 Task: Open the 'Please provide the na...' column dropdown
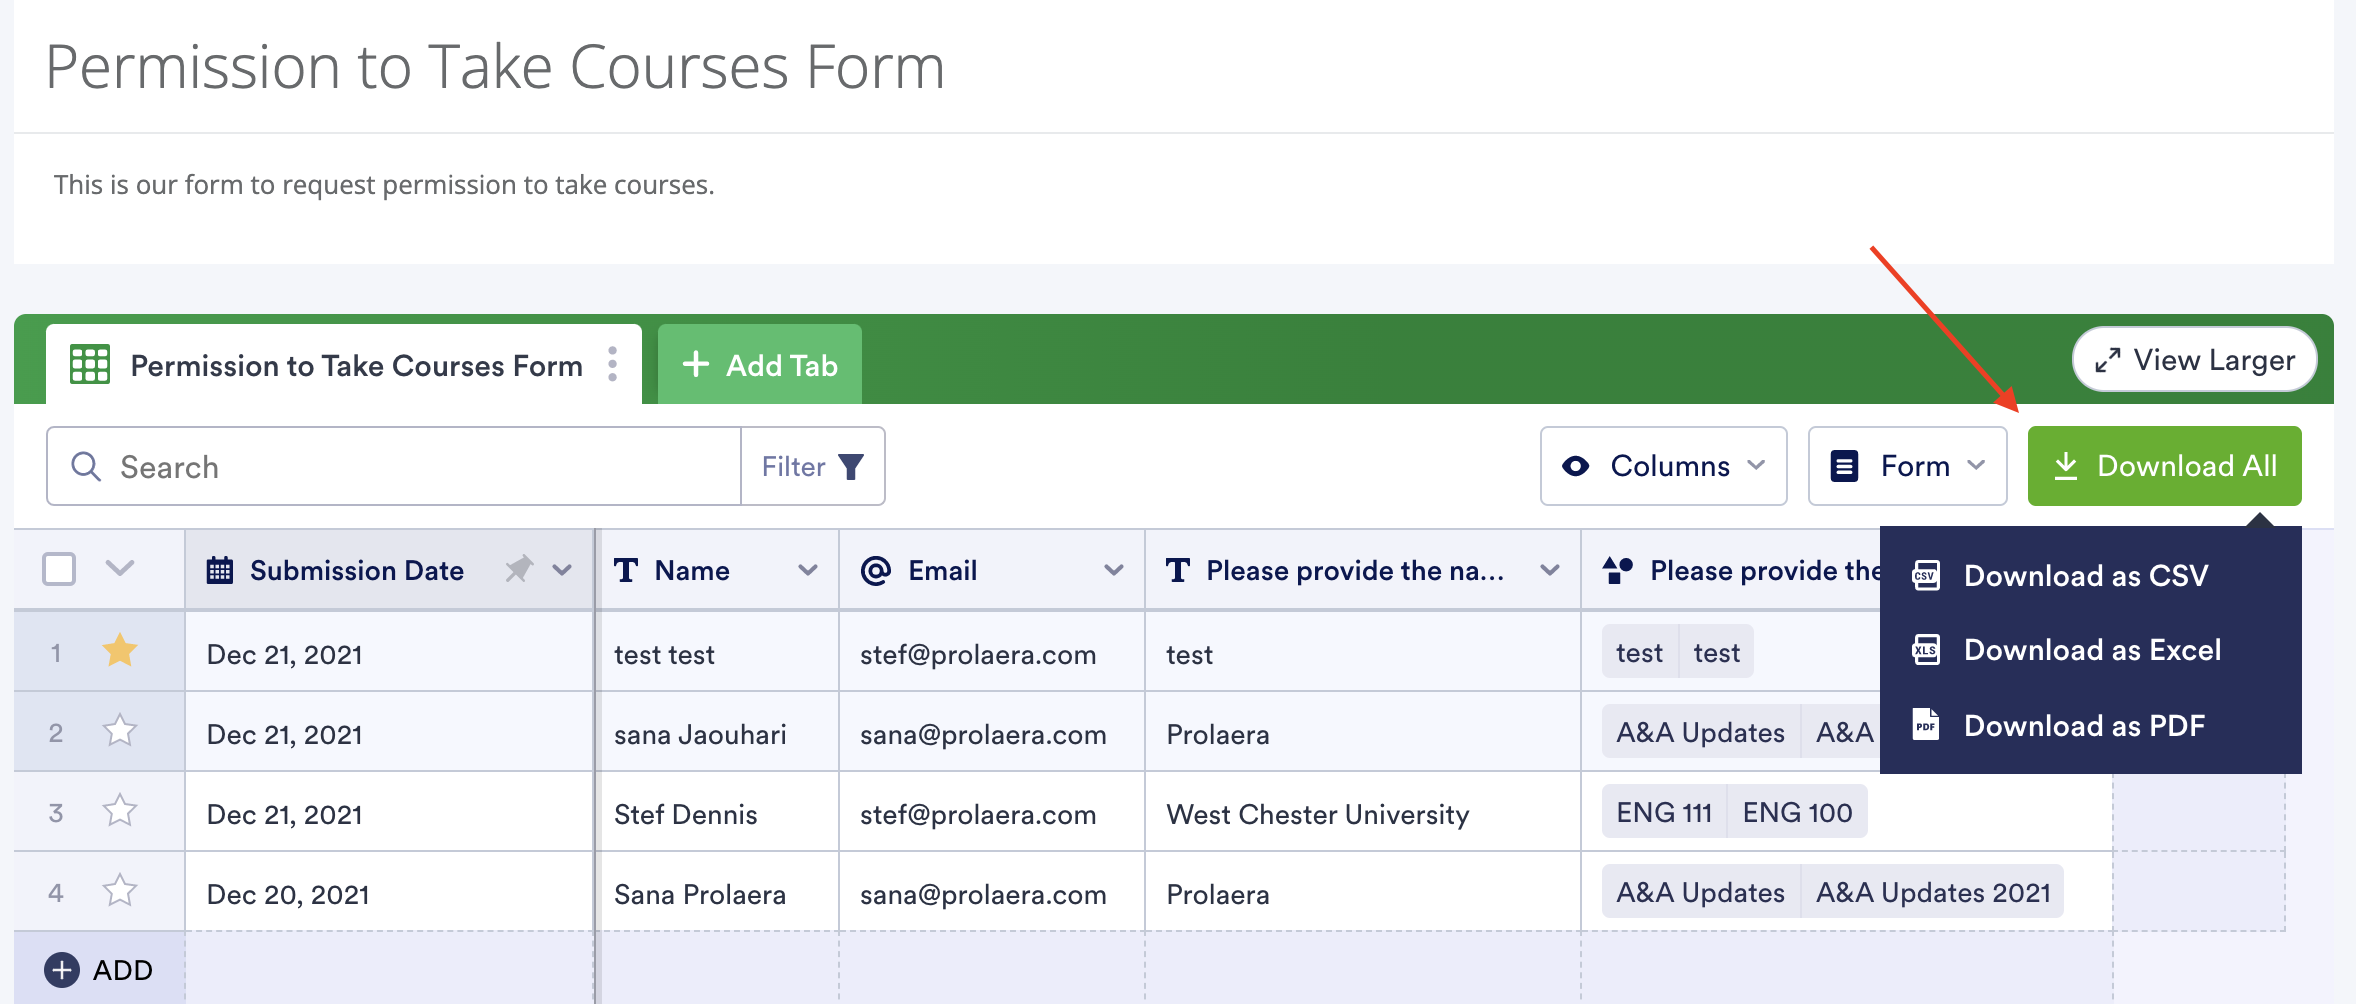[1550, 570]
